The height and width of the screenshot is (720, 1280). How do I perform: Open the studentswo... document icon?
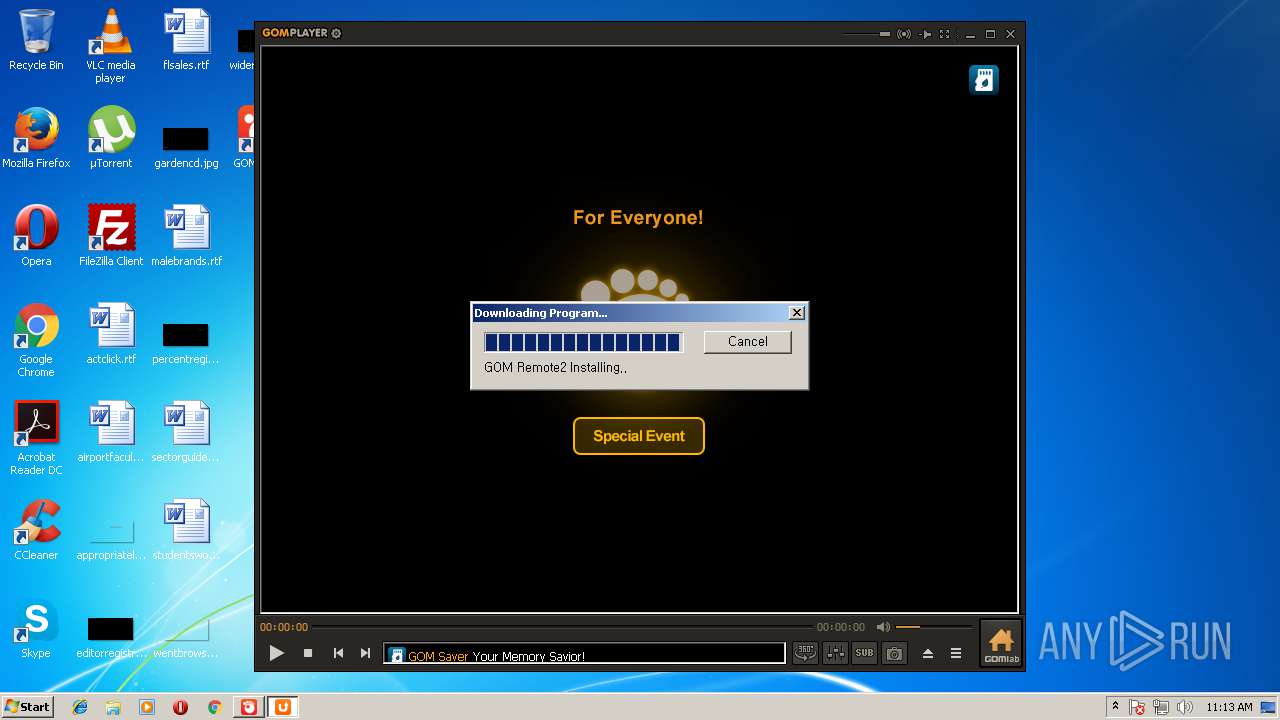tap(186, 530)
